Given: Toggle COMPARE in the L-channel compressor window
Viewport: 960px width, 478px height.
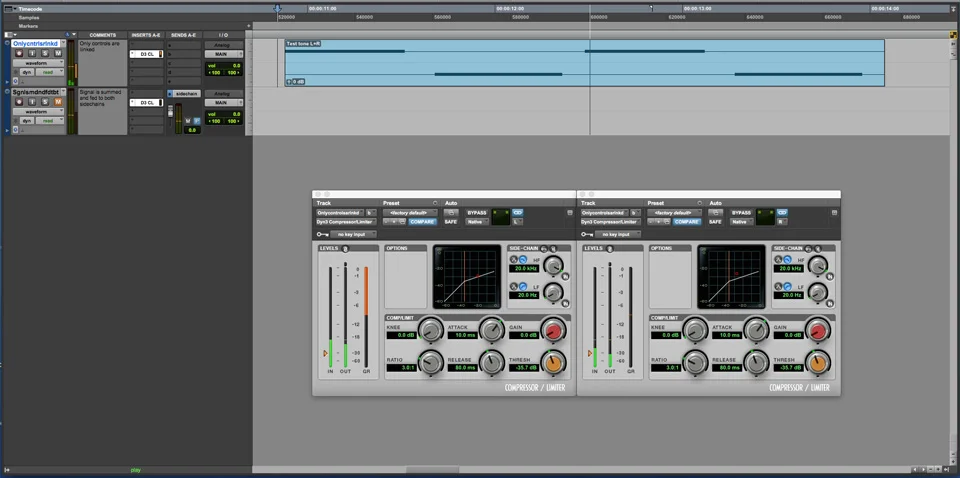Looking at the screenshot, I should (422, 222).
